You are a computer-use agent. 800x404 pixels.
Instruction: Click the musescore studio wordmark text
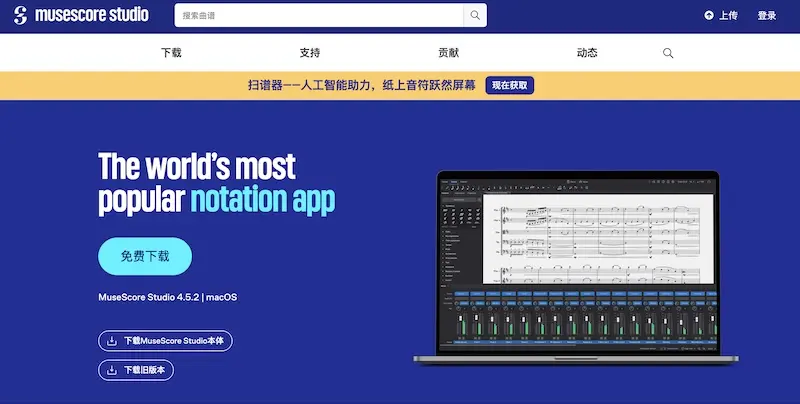[92, 15]
